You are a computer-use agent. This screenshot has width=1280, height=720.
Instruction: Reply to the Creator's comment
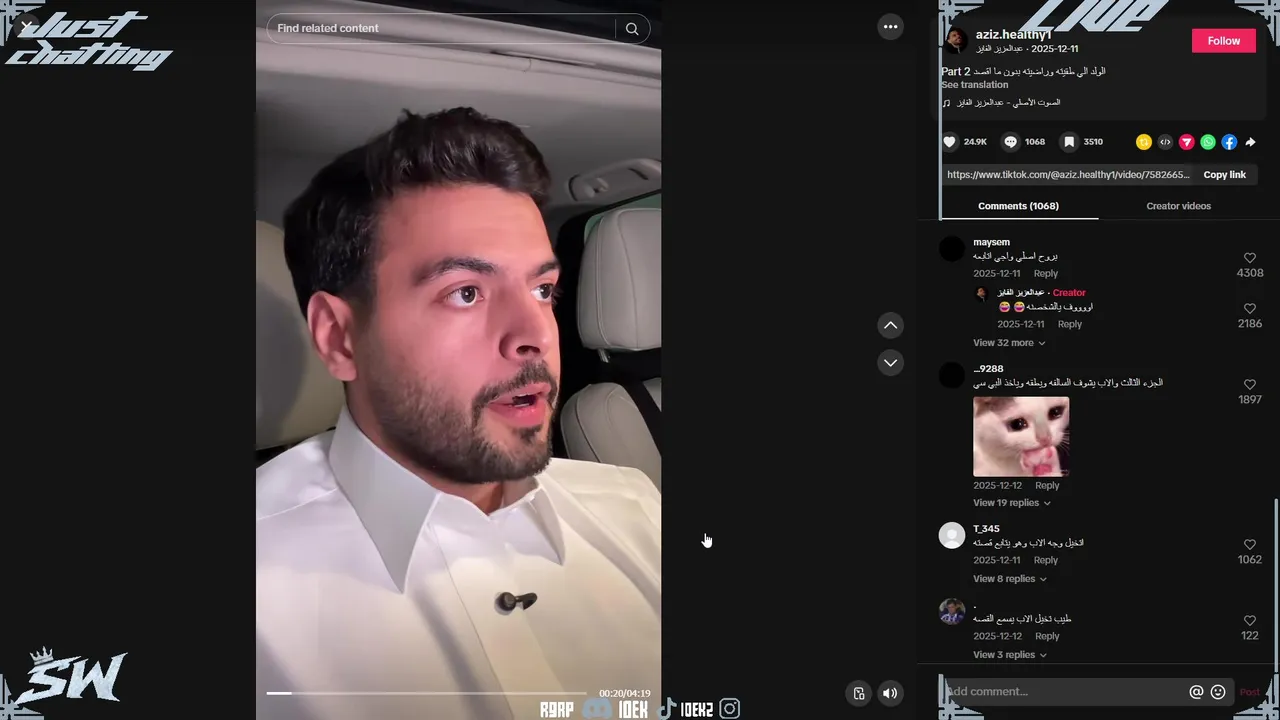pyautogui.click(x=1069, y=325)
